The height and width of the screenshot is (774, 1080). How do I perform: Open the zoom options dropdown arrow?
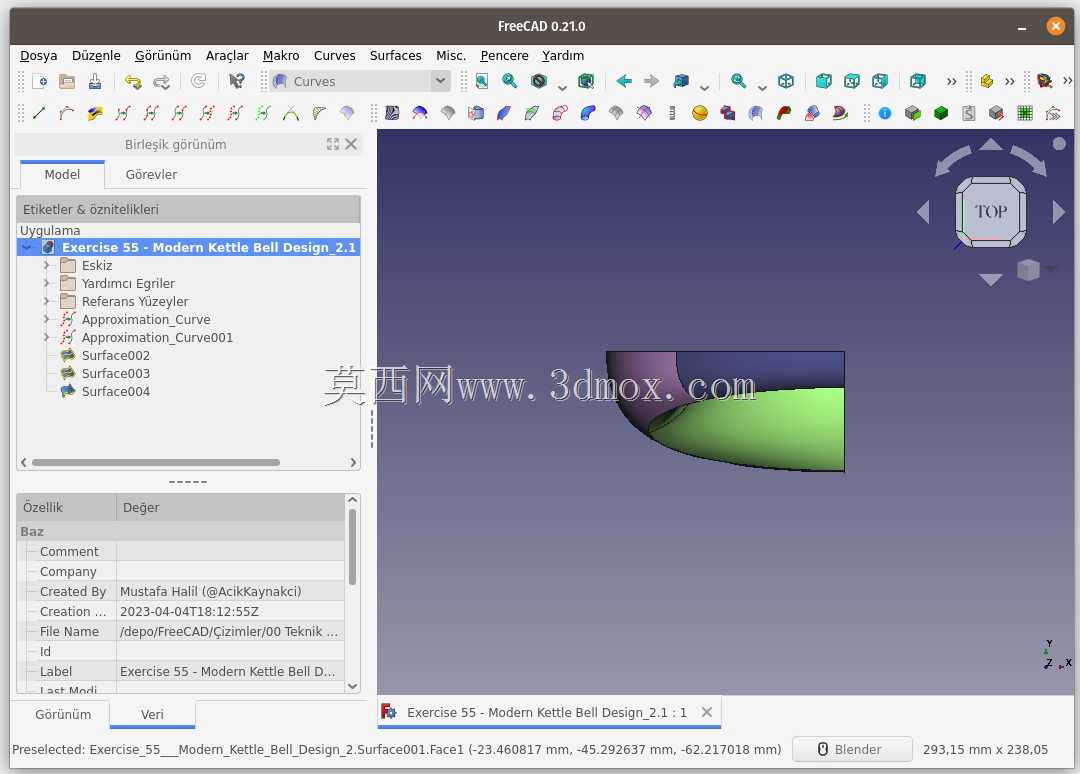[762, 87]
